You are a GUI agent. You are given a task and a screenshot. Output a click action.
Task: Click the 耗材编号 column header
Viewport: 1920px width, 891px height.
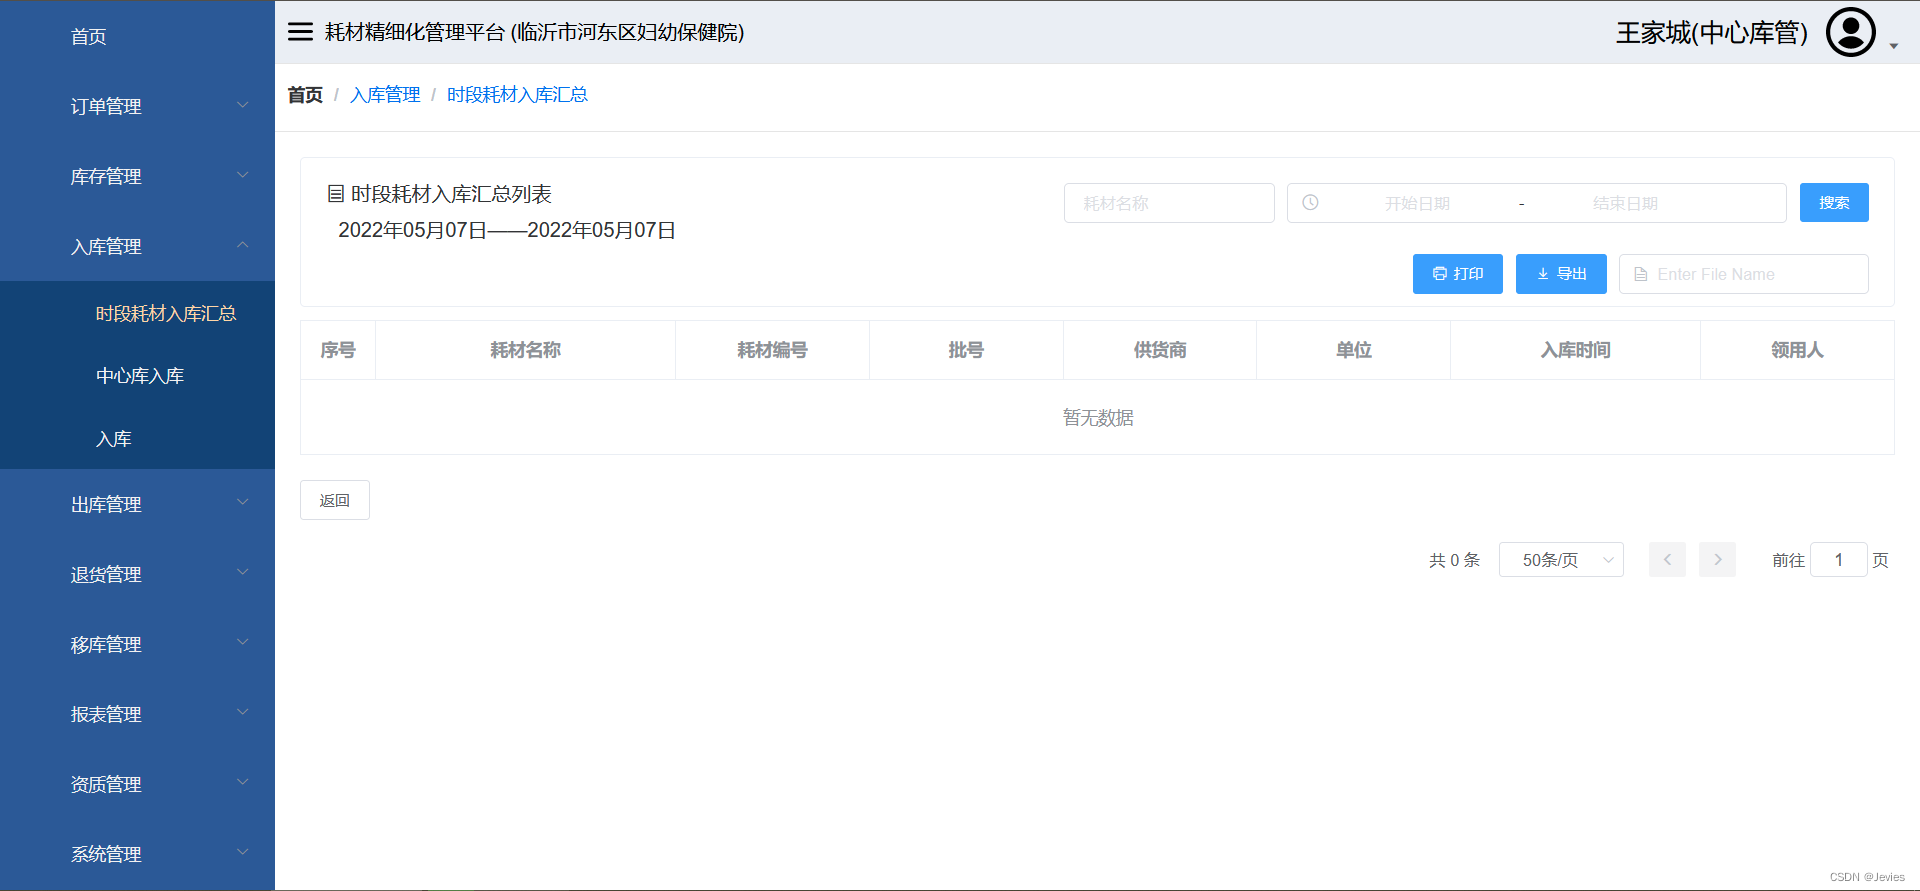click(772, 350)
